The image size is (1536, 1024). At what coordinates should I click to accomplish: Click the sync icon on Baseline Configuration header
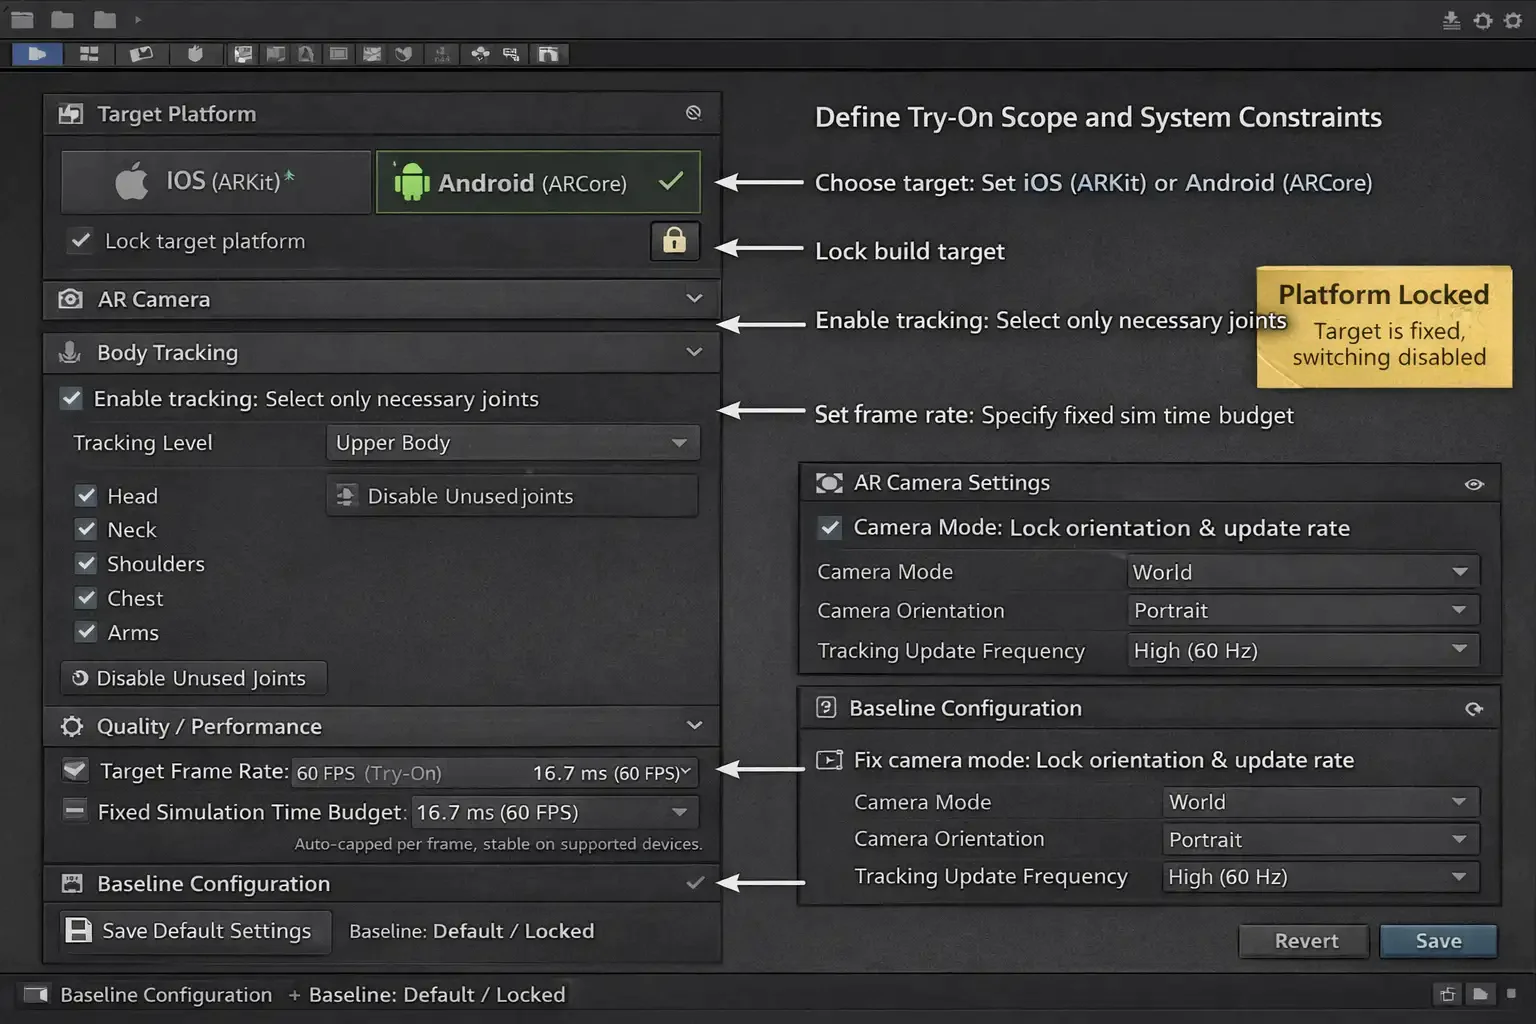[1474, 708]
